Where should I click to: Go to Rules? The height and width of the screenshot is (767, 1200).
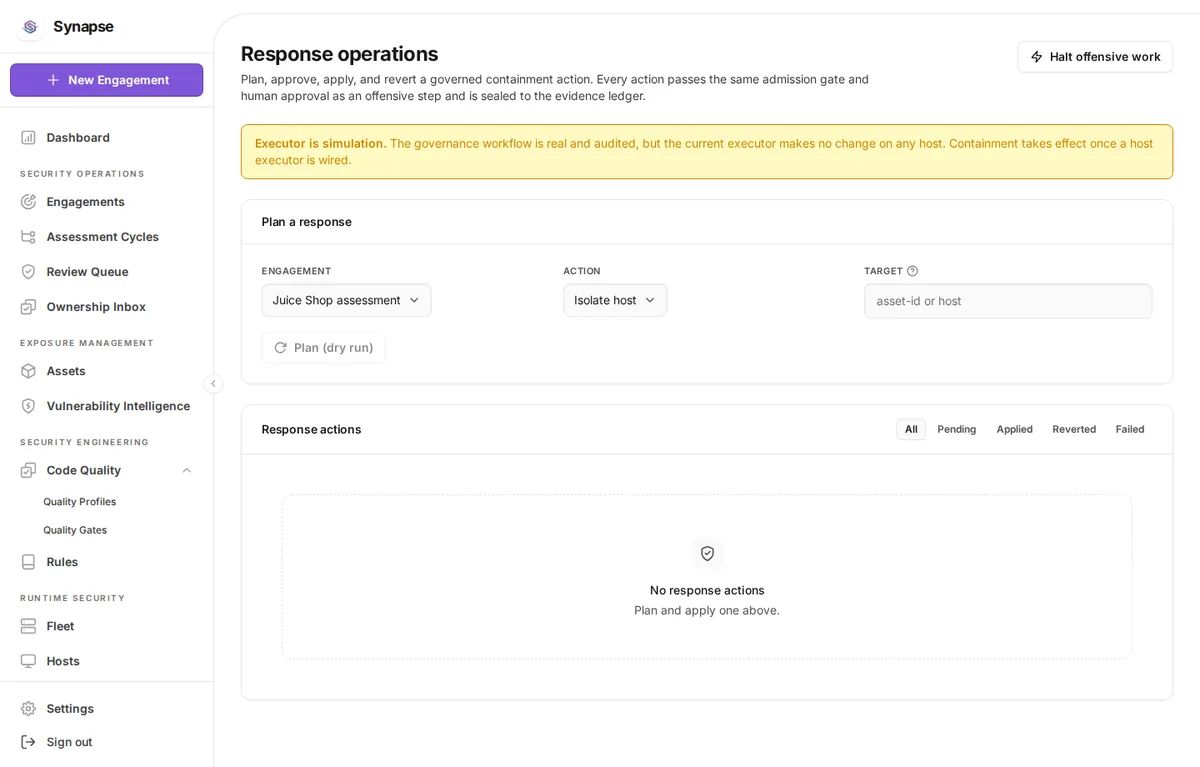pos(107,562)
